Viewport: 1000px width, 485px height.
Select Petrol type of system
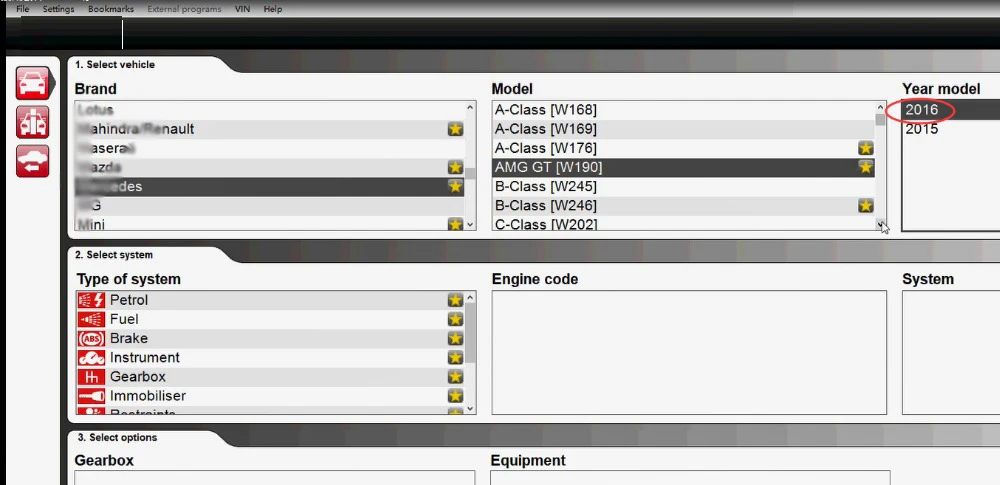271,300
